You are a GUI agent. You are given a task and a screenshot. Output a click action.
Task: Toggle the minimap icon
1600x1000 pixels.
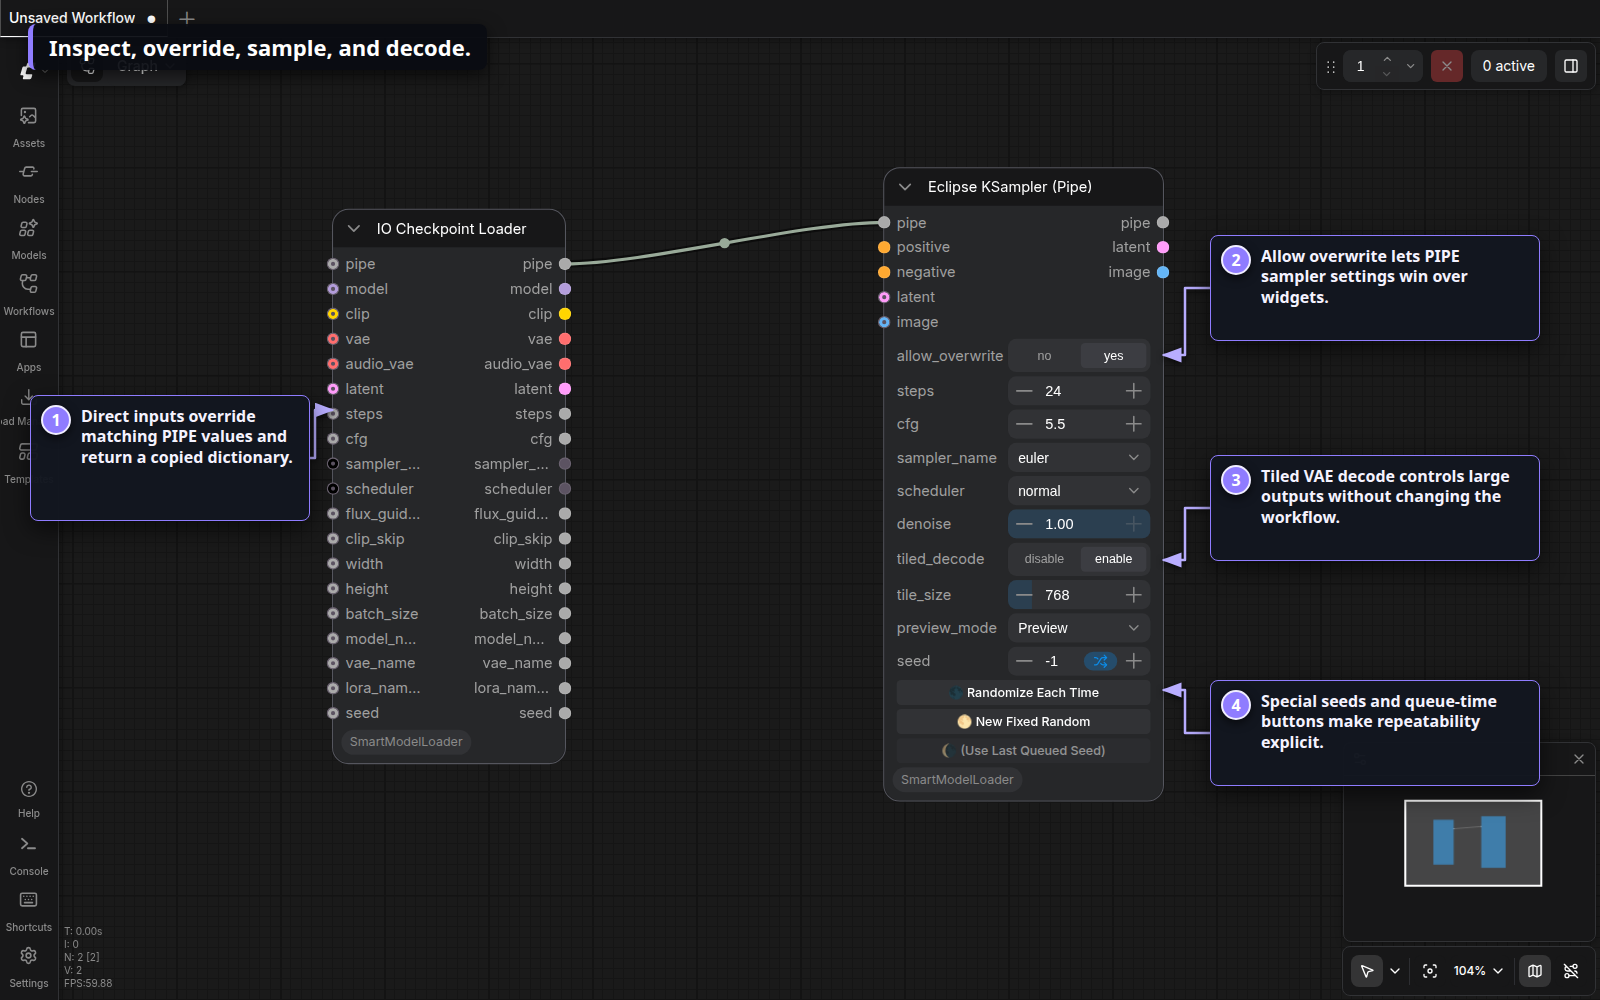coord(1535,971)
